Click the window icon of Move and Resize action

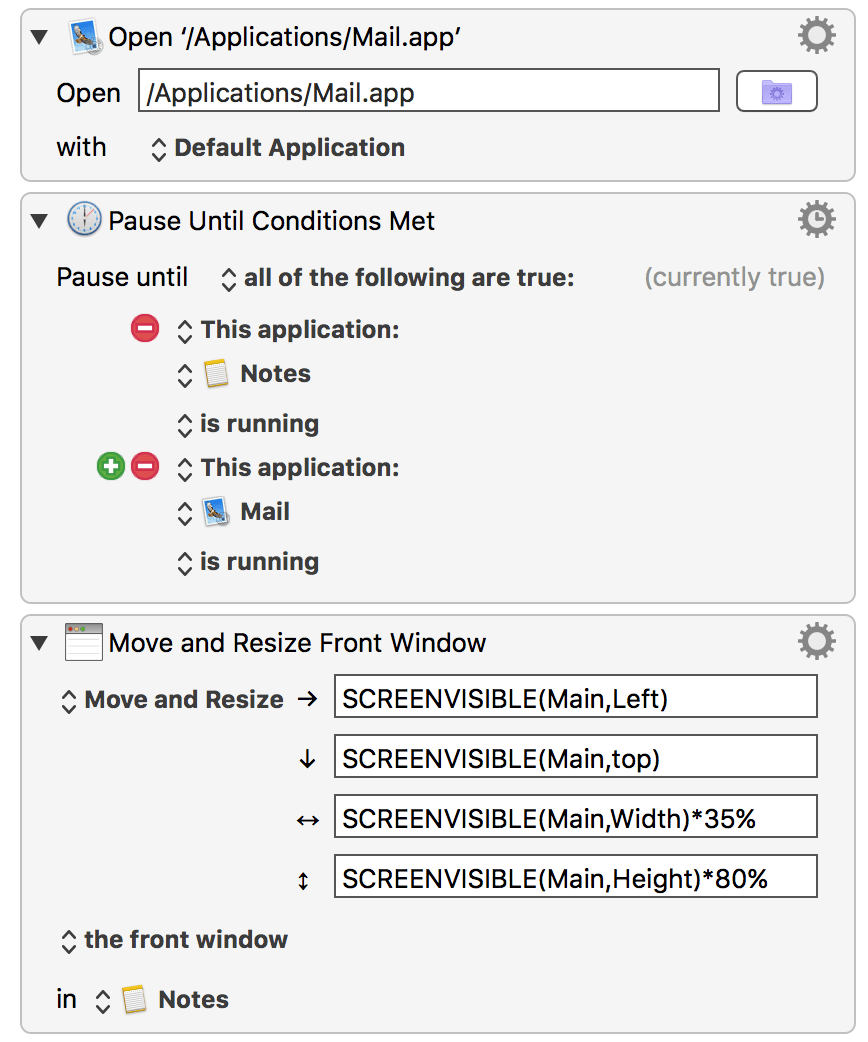[84, 642]
